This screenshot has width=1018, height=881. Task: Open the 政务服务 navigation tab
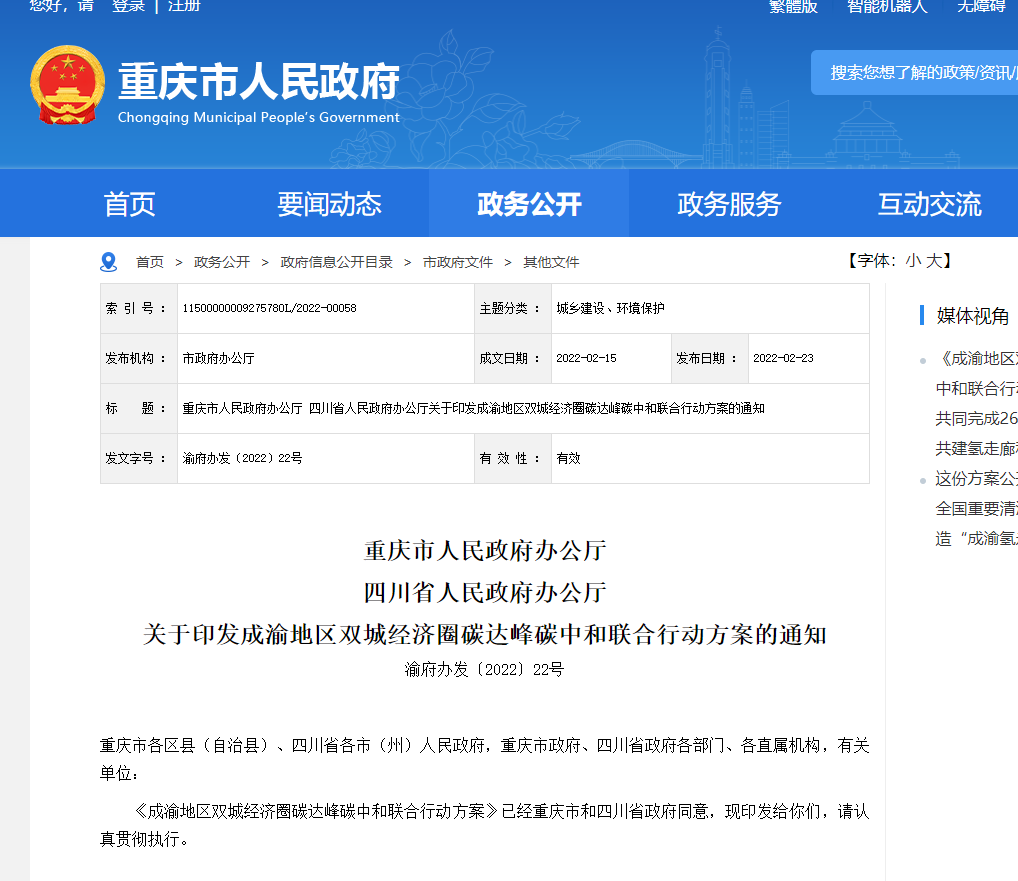[x=729, y=204]
